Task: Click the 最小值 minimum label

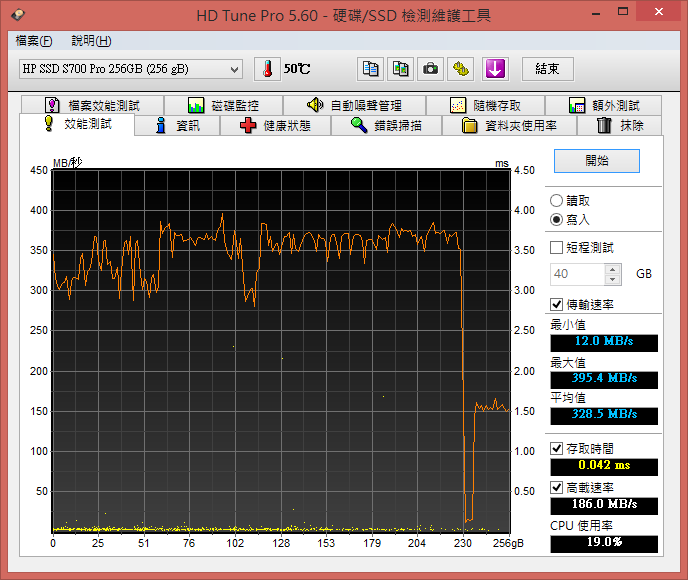Action: 568,325
